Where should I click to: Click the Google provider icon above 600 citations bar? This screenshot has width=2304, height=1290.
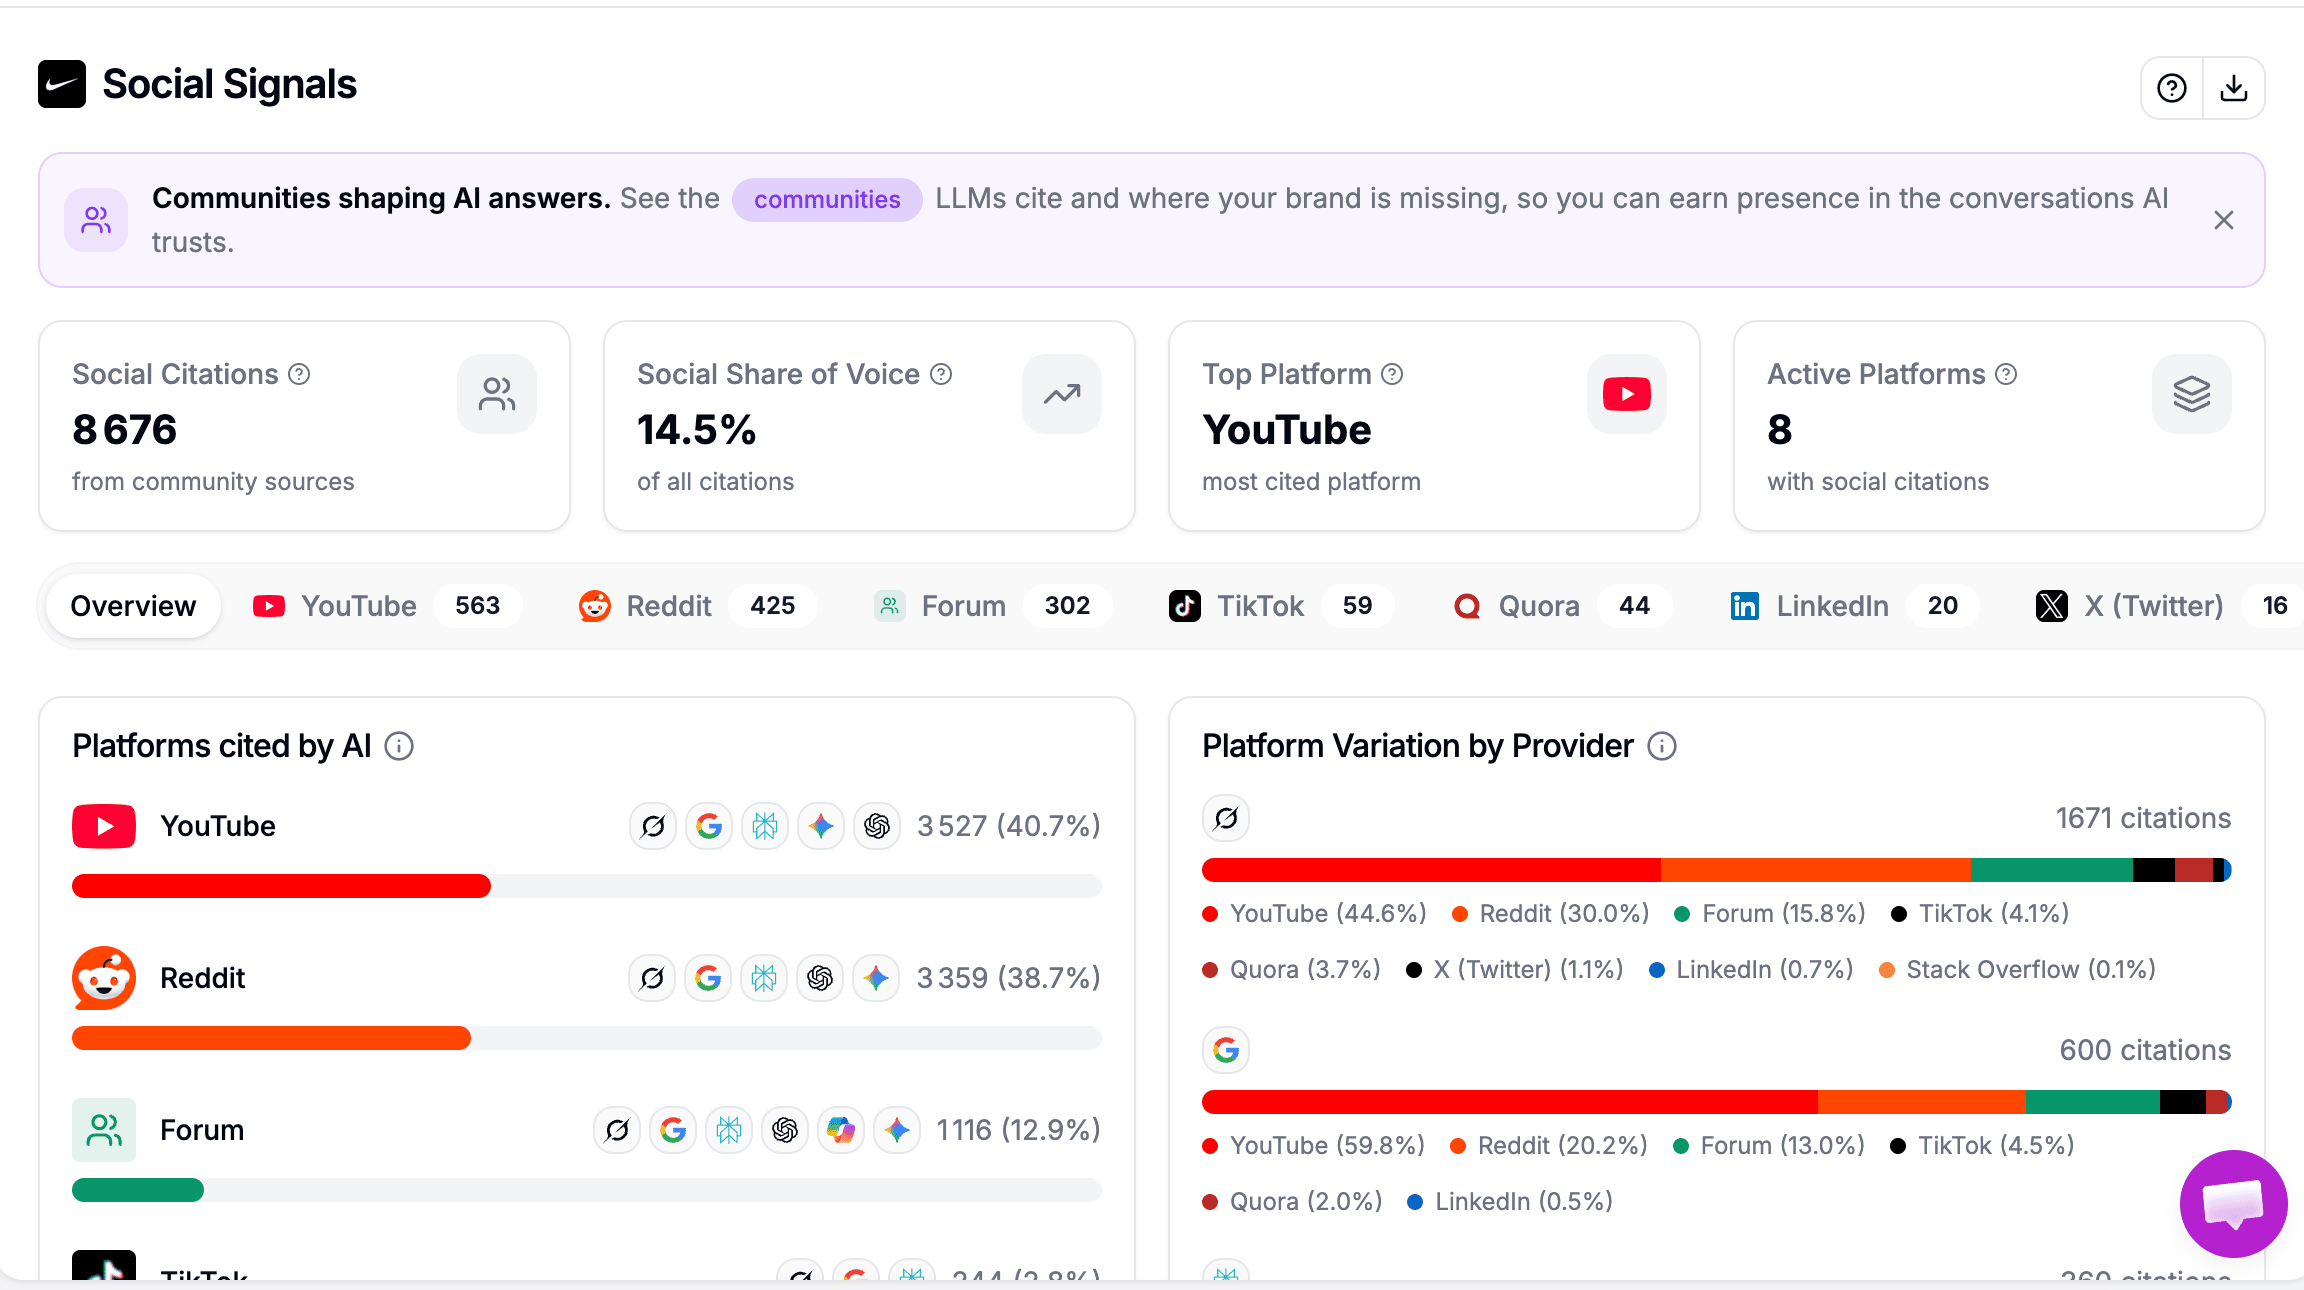tap(1226, 1050)
